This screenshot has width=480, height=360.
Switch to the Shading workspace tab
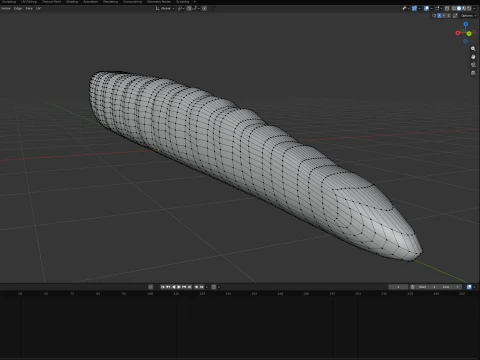click(x=72, y=2)
